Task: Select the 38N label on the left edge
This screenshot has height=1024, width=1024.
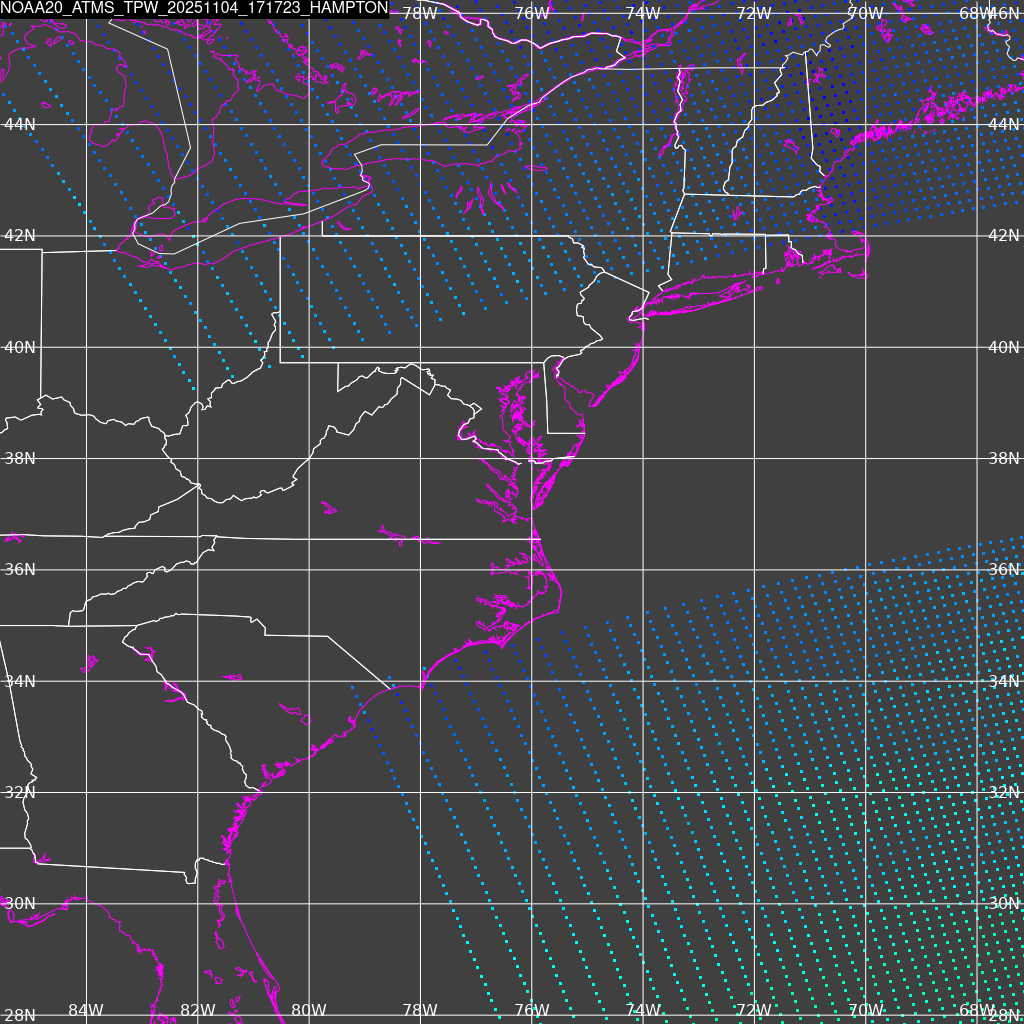Action: click(x=20, y=458)
